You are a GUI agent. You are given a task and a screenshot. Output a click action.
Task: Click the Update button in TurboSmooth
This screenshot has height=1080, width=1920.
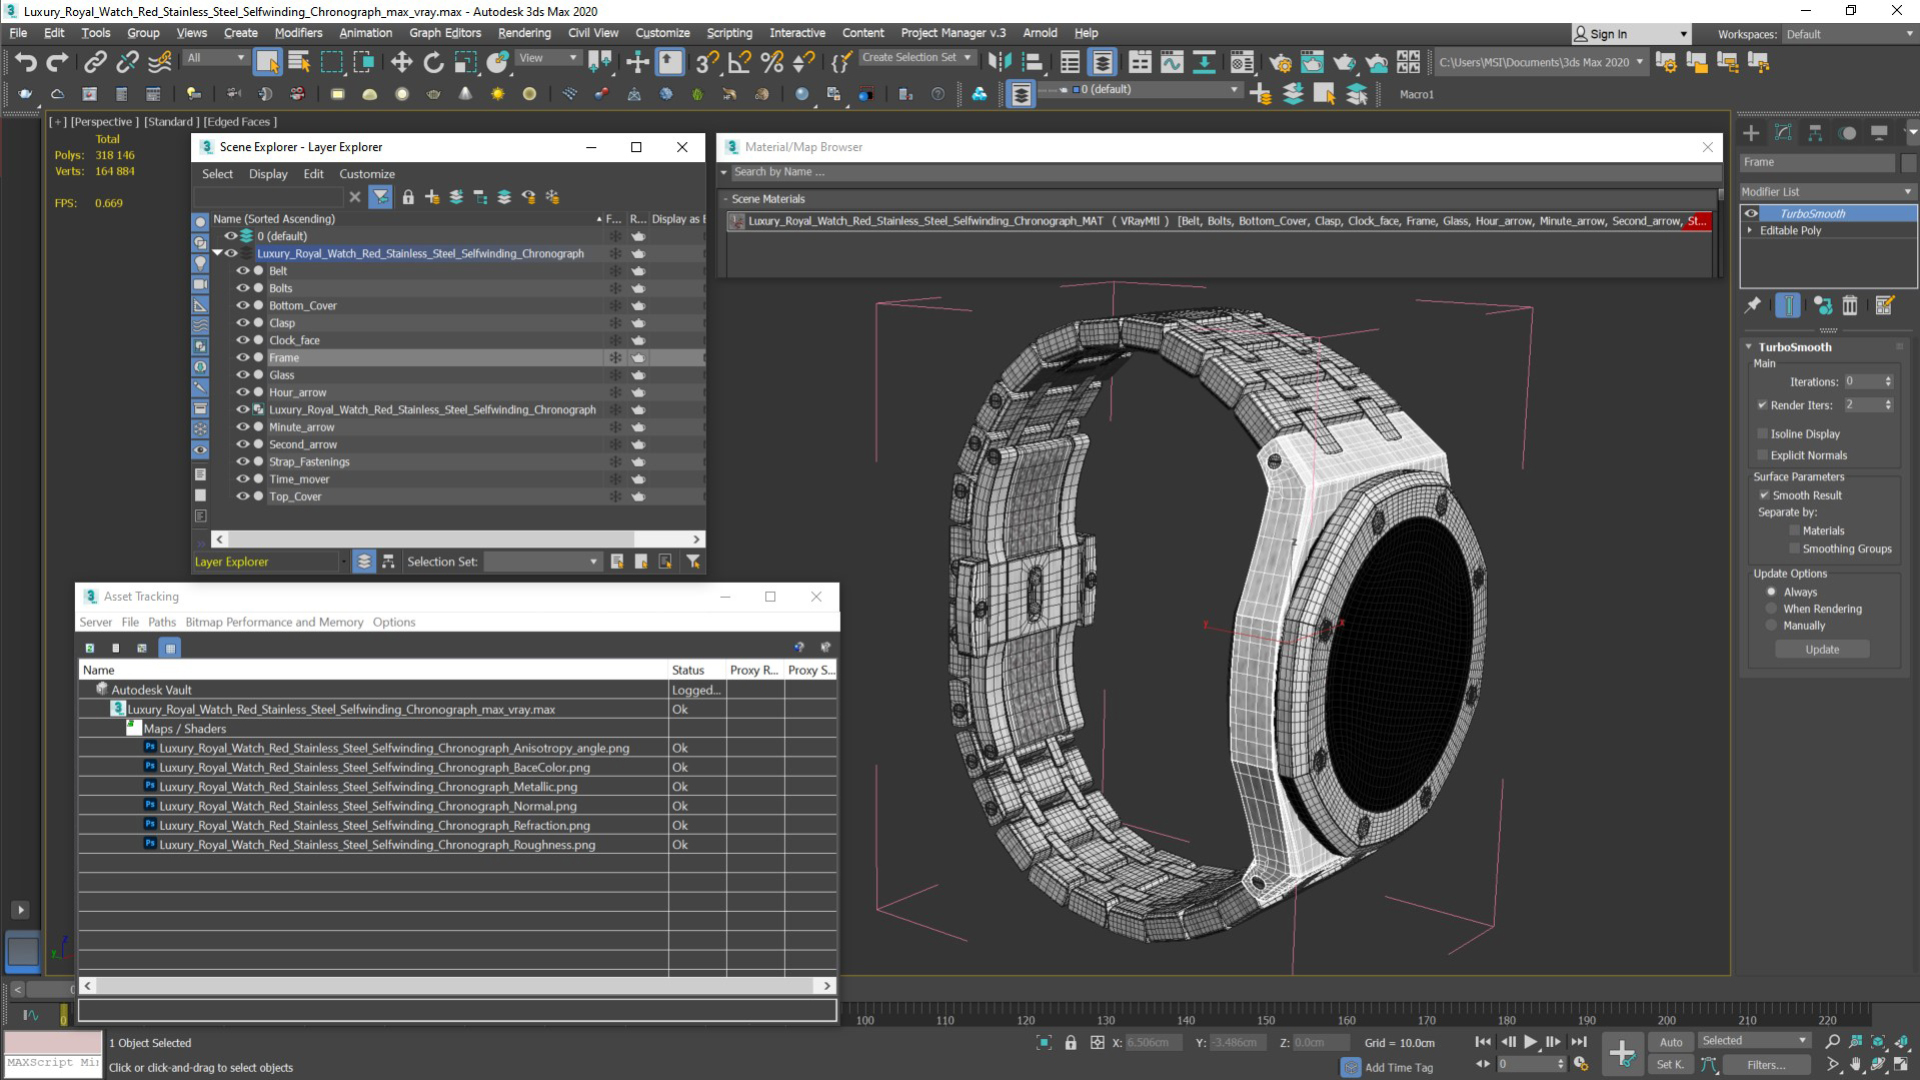coord(1822,650)
